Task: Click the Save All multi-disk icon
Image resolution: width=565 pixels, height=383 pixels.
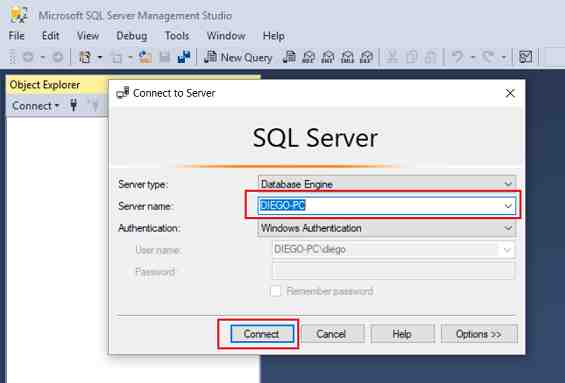Action: click(x=184, y=57)
